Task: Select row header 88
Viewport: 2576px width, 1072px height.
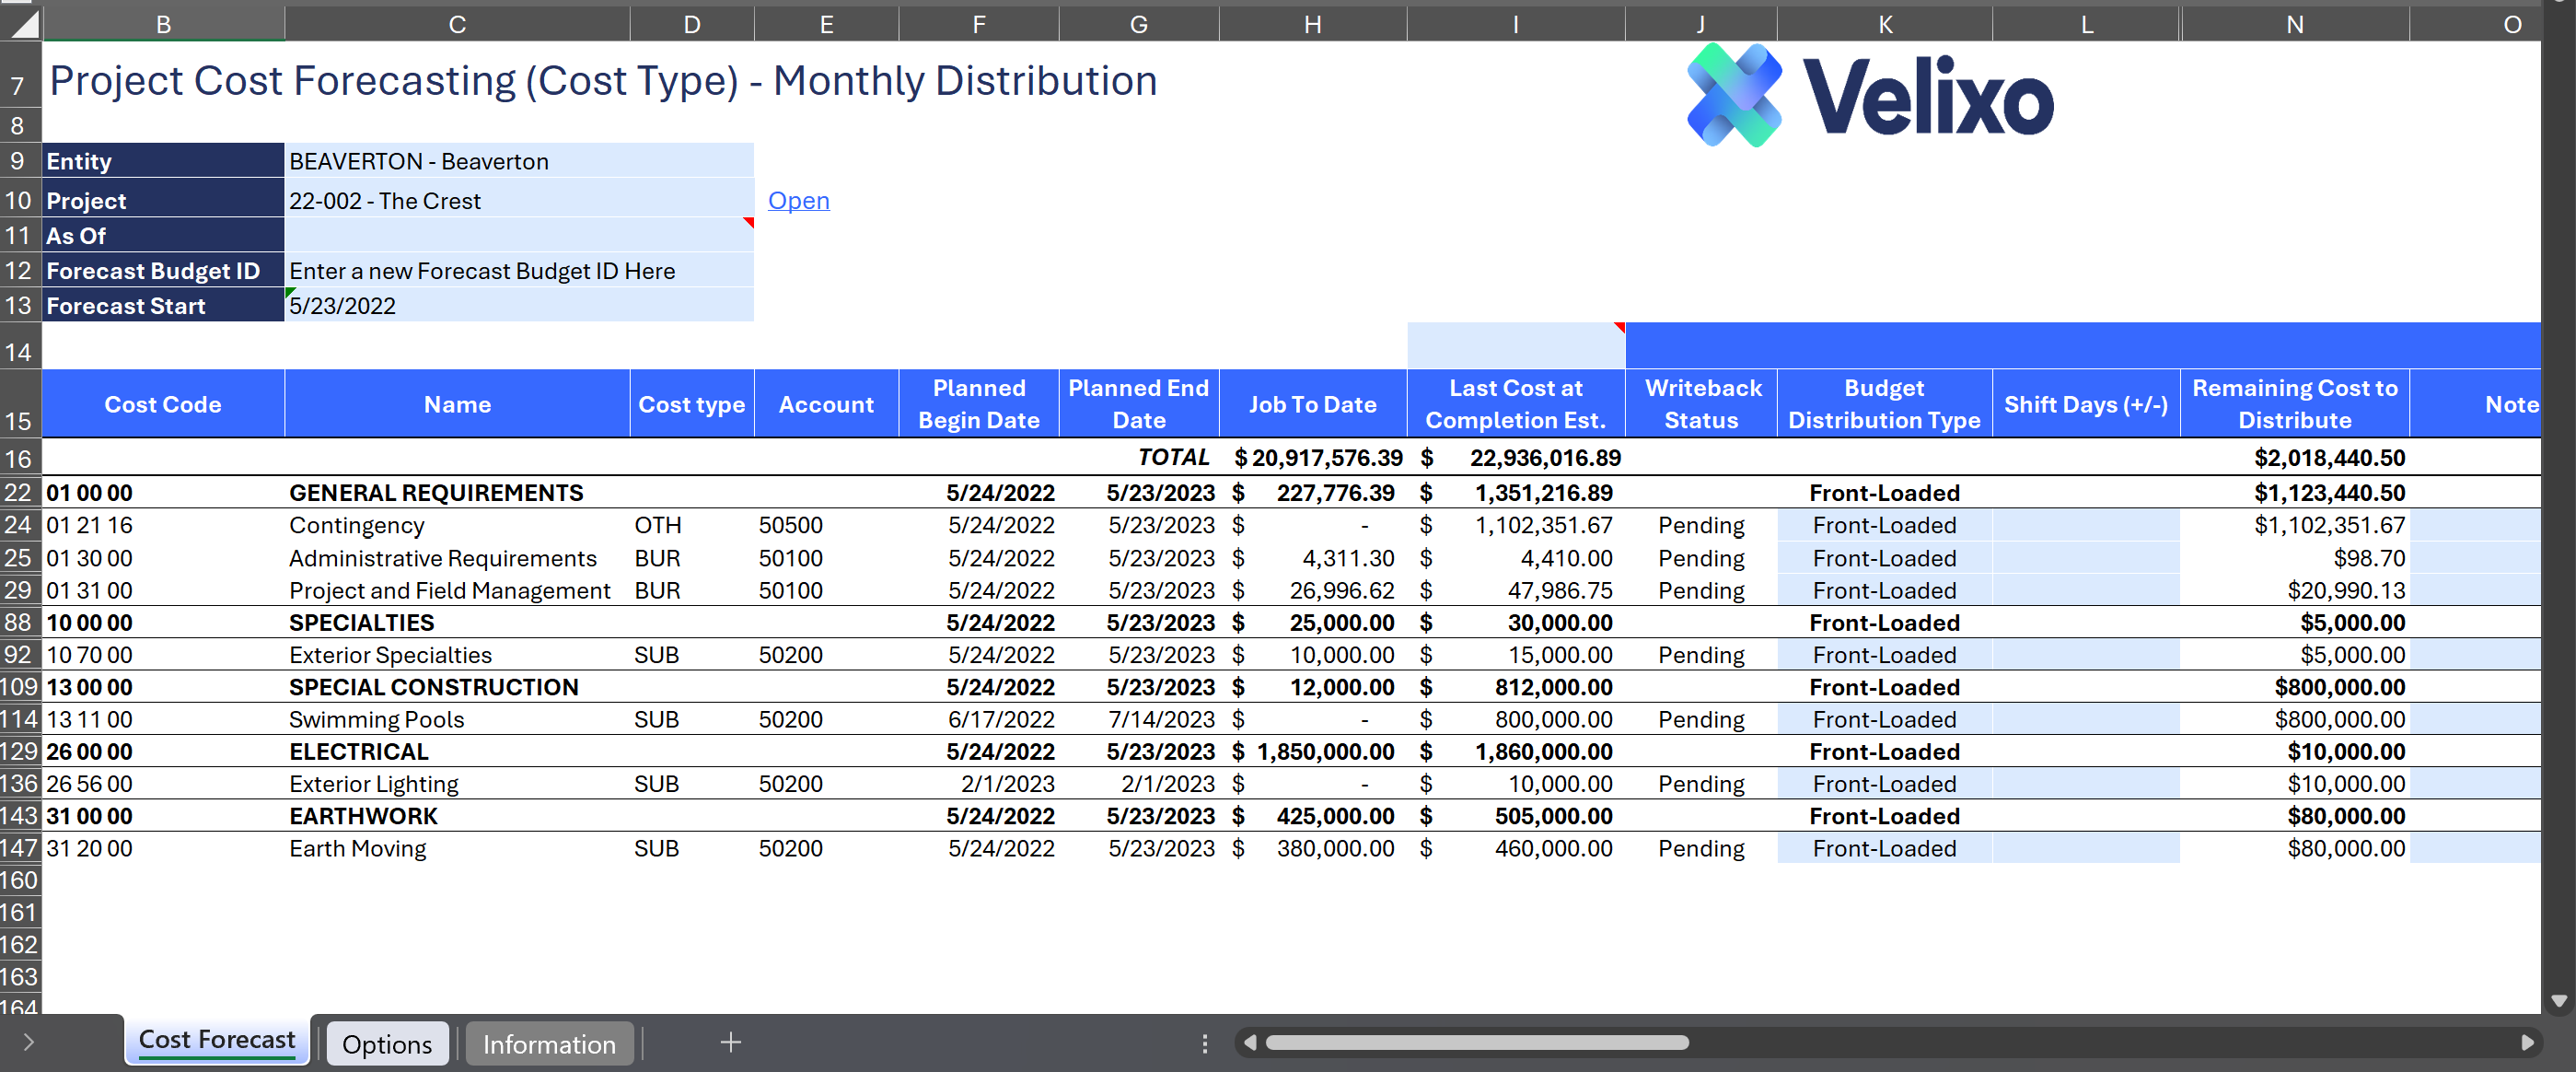Action: (19, 622)
